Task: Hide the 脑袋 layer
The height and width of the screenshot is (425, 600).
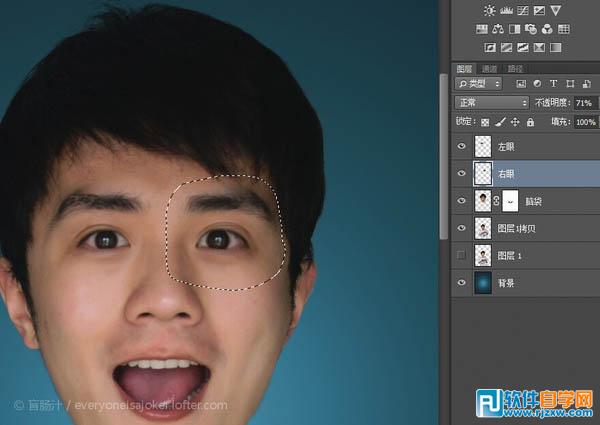Action: (x=461, y=200)
